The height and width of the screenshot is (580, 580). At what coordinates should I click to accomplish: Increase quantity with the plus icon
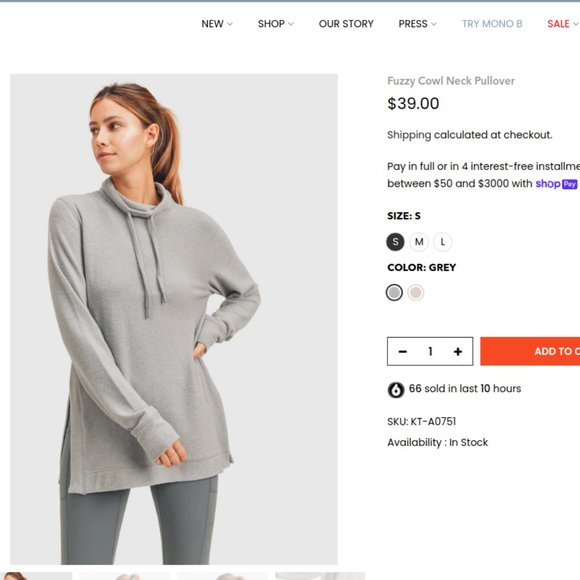[458, 351]
